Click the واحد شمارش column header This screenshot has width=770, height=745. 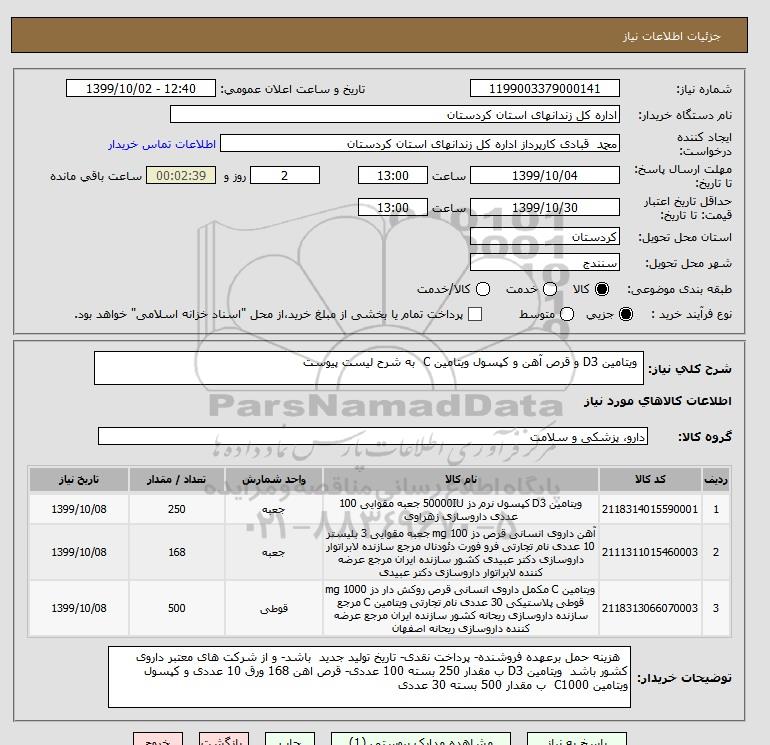274,479
